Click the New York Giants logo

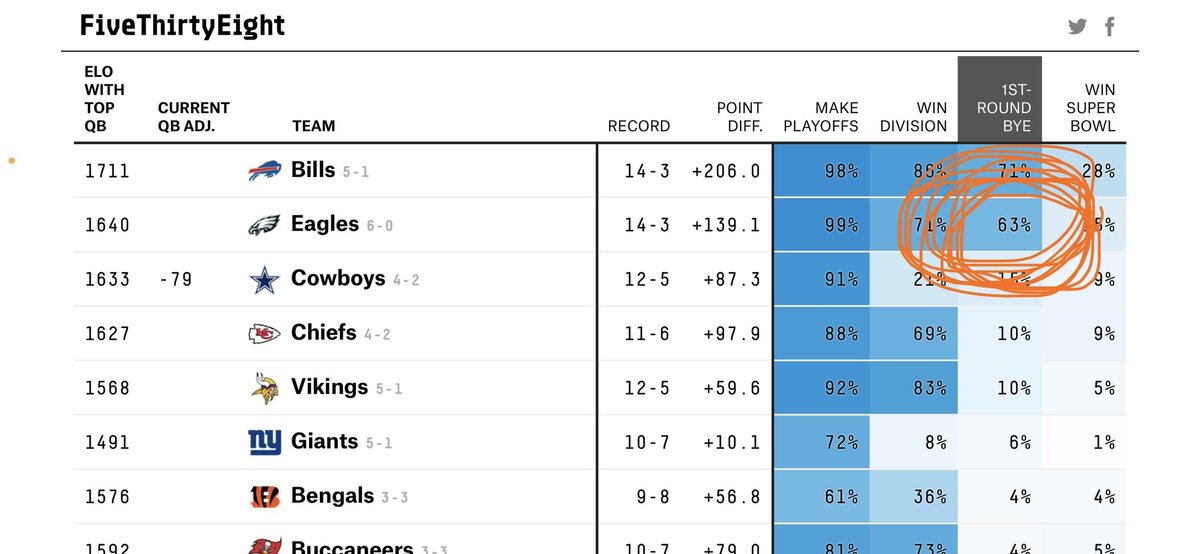point(265,441)
